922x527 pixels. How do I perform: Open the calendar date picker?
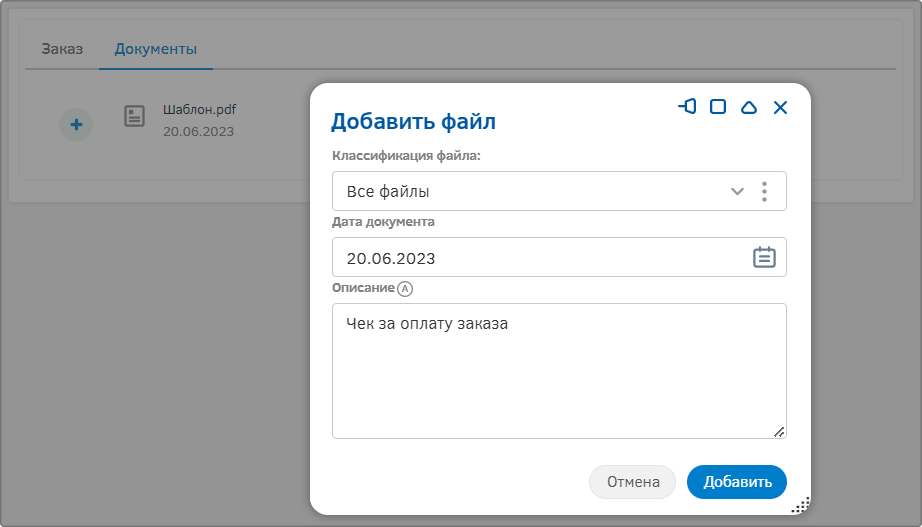(764, 257)
